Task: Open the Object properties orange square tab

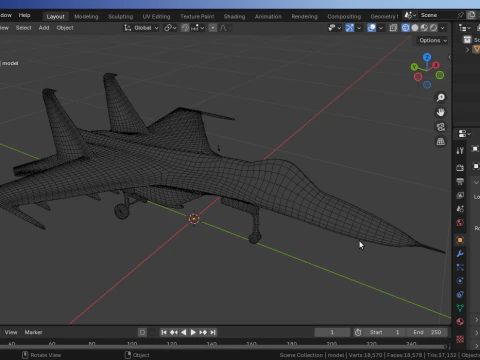Action: [460, 240]
